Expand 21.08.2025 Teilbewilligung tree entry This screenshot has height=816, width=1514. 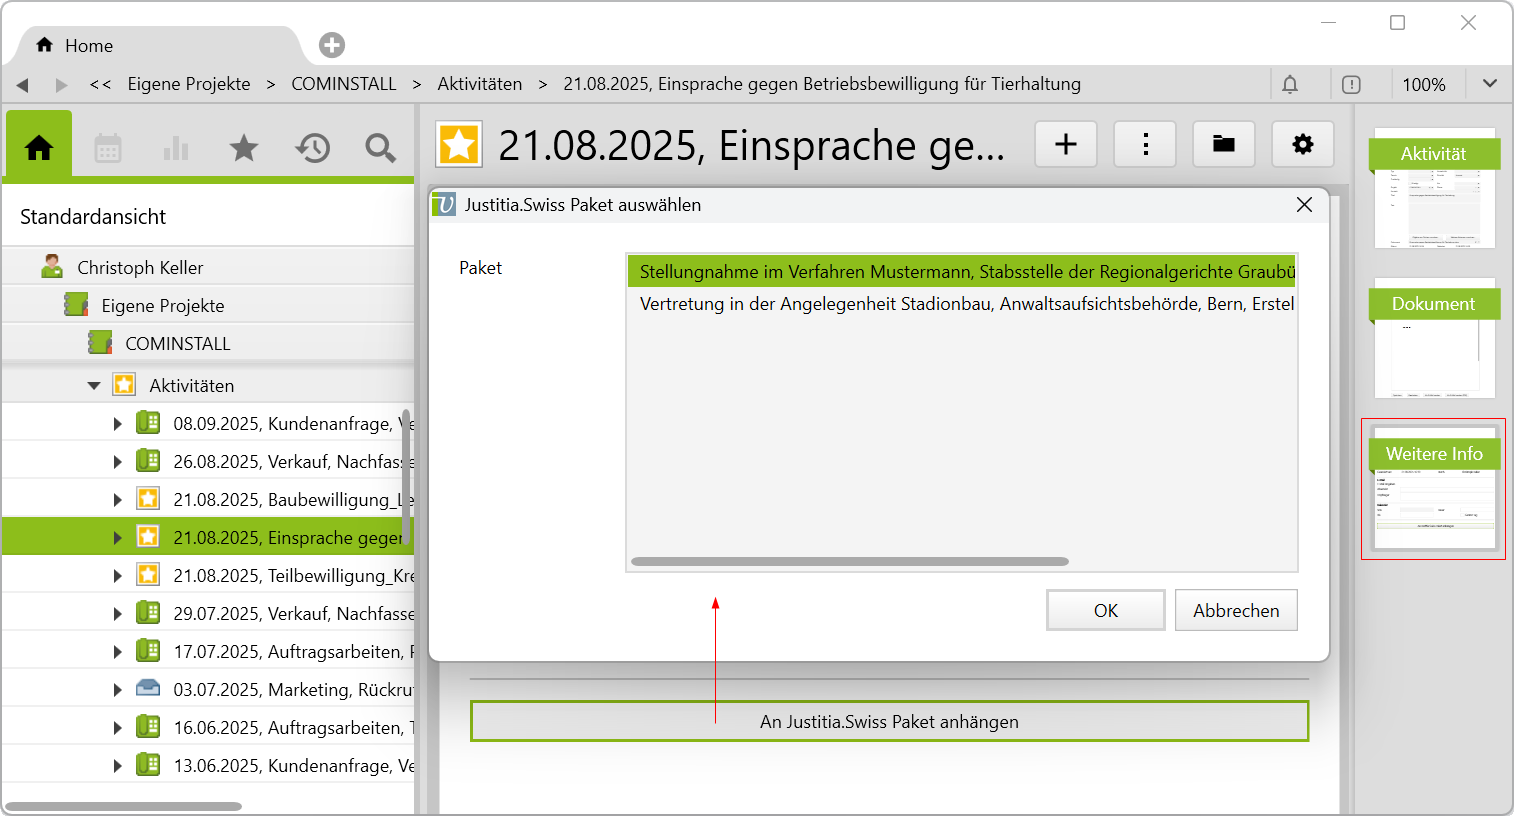click(117, 575)
